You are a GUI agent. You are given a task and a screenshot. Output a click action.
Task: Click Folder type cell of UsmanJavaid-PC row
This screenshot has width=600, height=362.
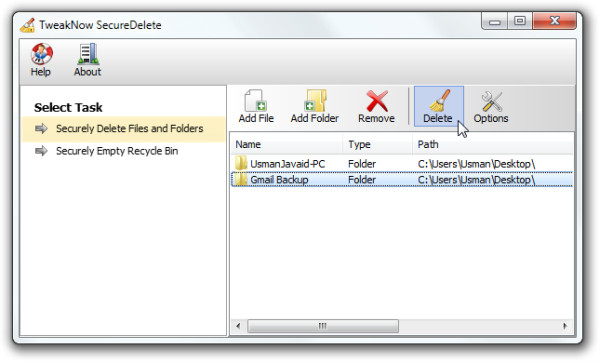[x=362, y=164]
